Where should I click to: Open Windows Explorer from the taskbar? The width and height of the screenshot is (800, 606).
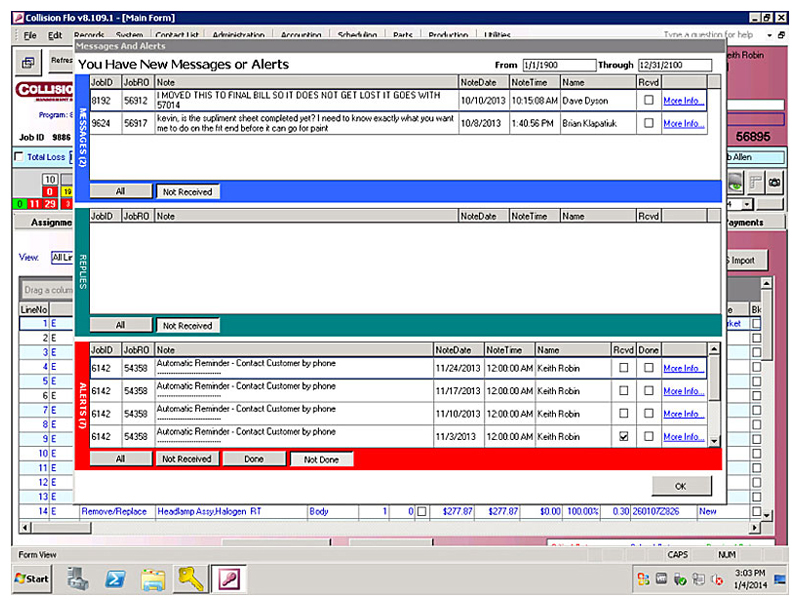(x=153, y=579)
